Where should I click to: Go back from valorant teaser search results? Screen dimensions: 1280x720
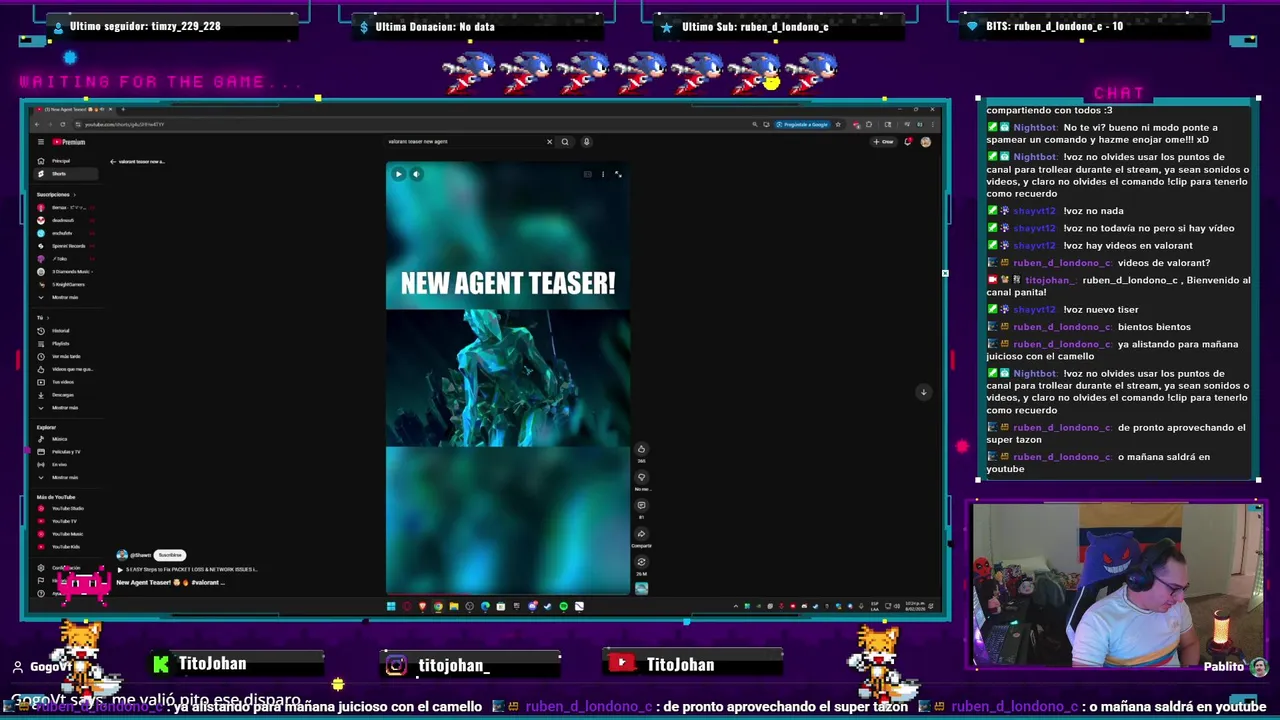pyautogui.click(x=113, y=161)
